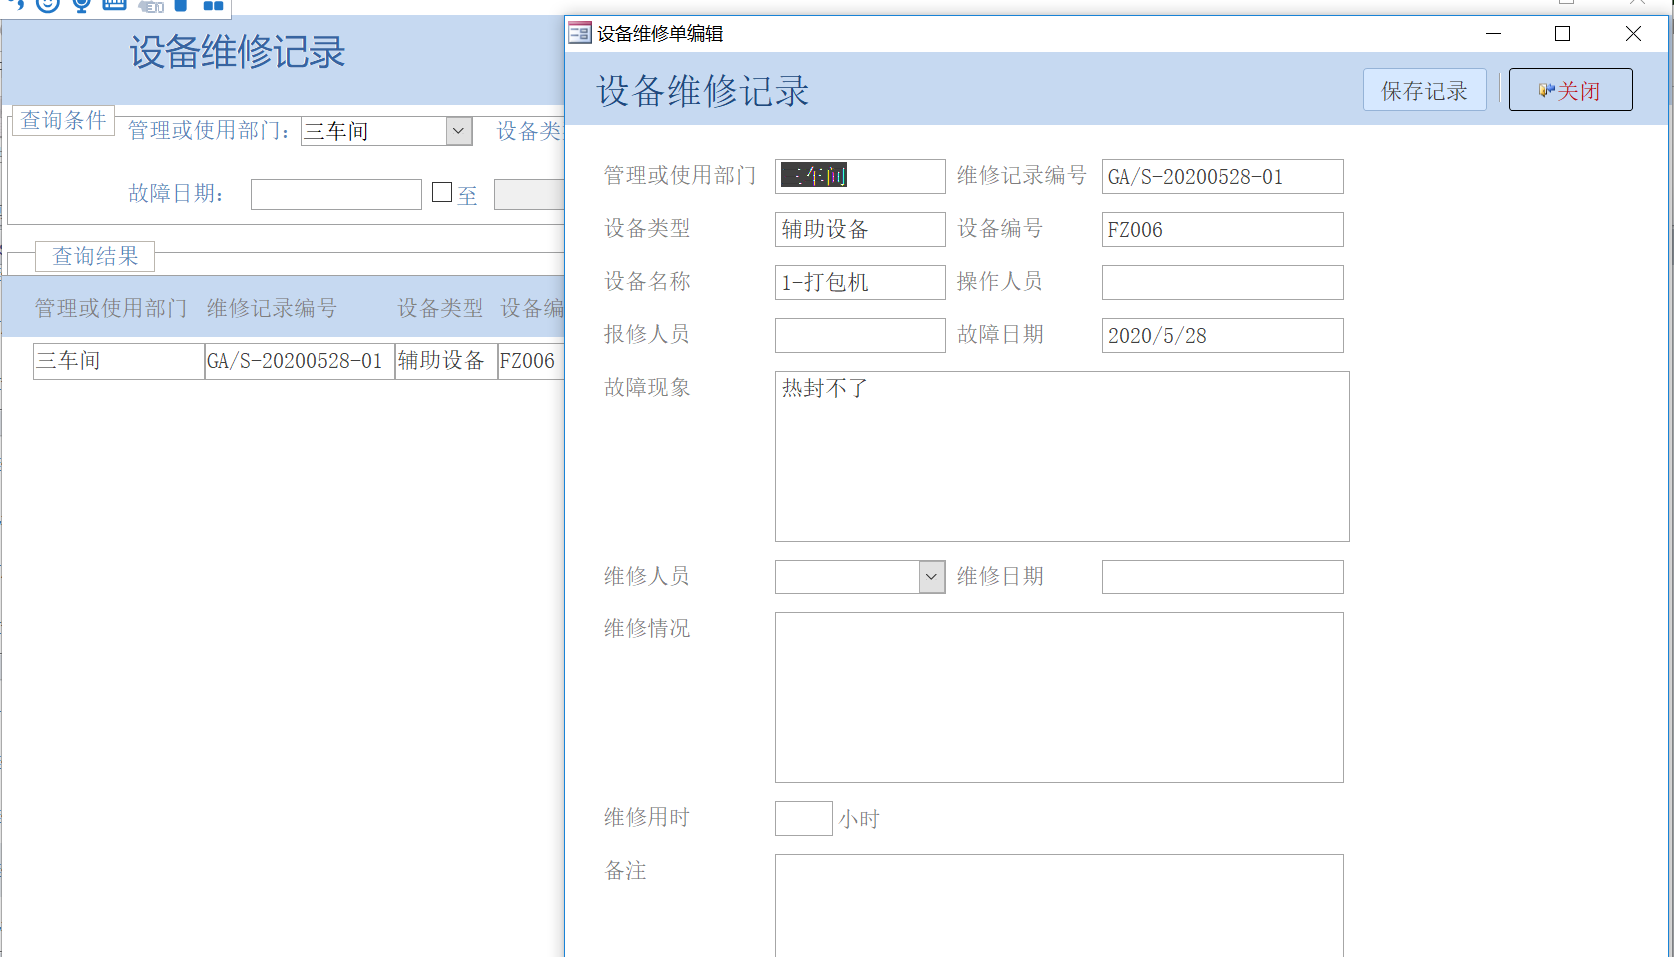Click the empty 报修人员 field

pos(860,335)
